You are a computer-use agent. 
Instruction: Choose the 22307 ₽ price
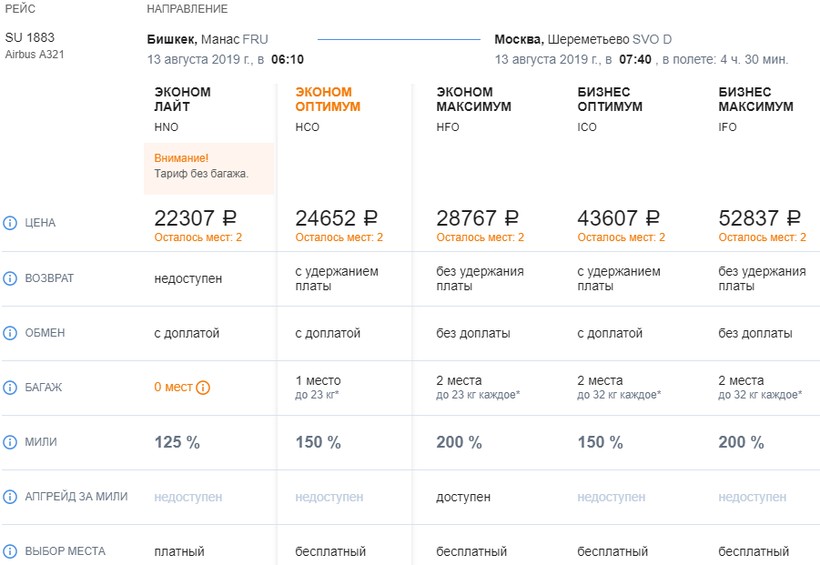(195, 218)
